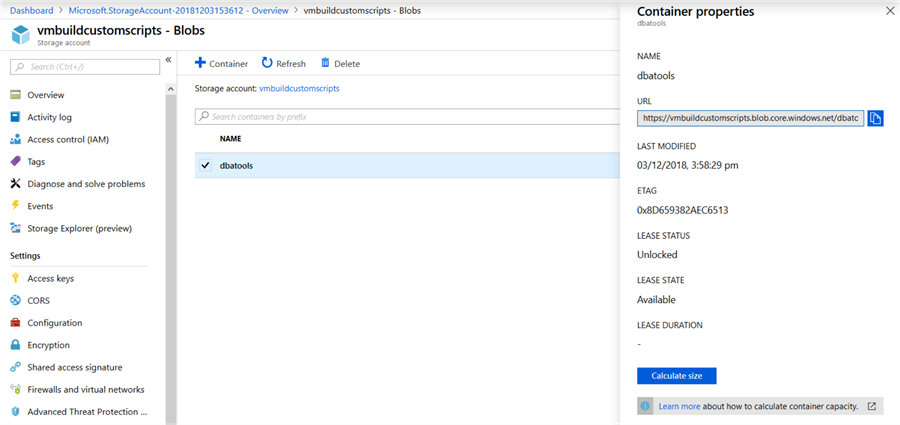This screenshot has width=900, height=425.
Task: Click the CORS icon
Action: (x=16, y=300)
